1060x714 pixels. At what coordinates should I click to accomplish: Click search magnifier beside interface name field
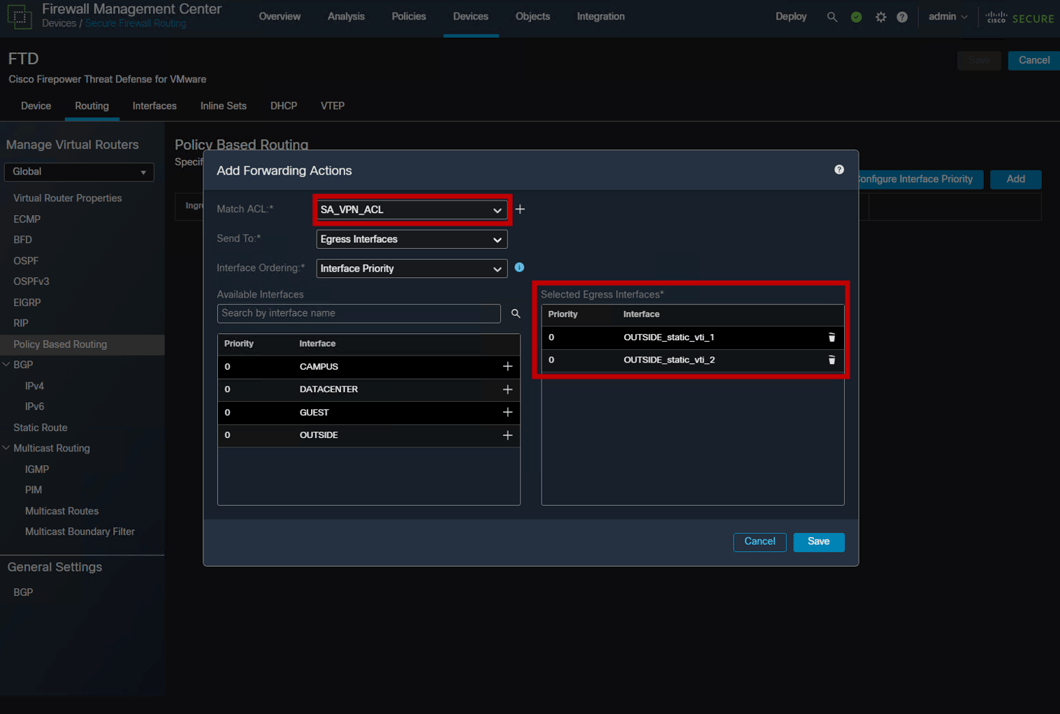(x=516, y=314)
